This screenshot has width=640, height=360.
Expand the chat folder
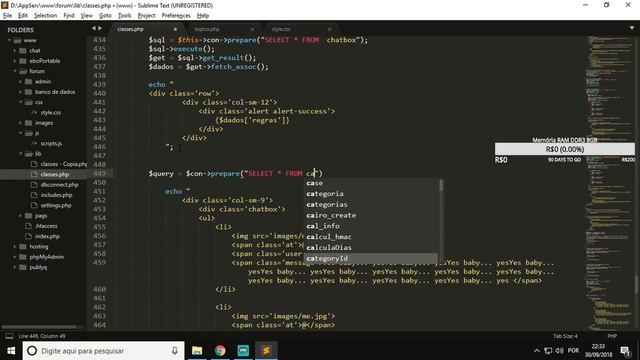pos(15,51)
